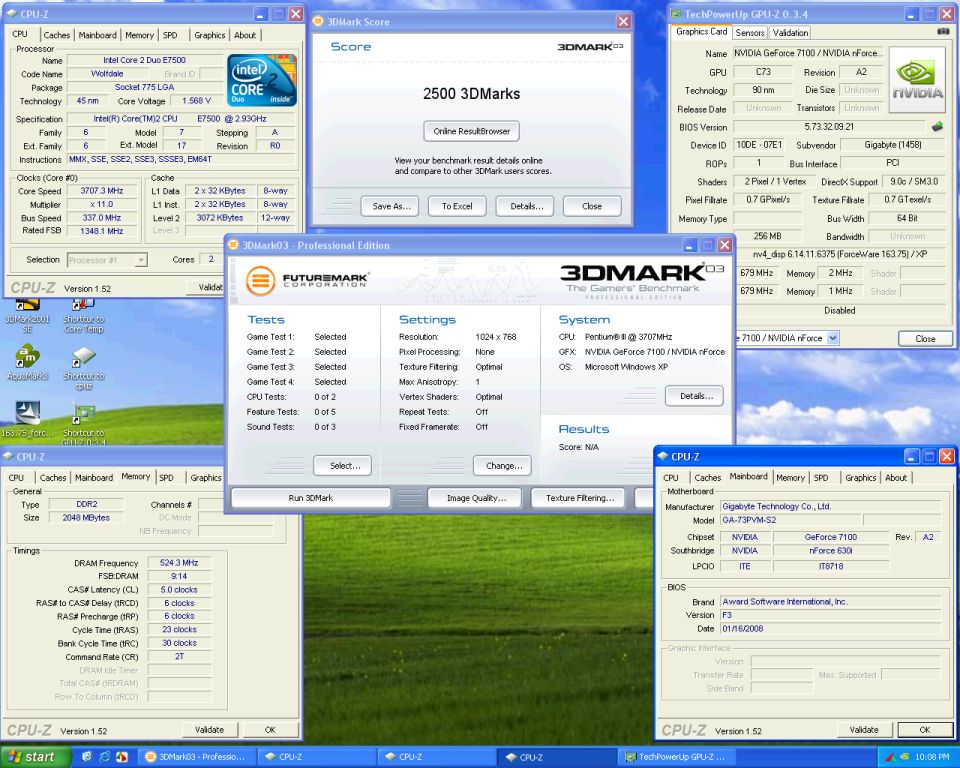Click Validate in the memory CPU-Z window
The image size is (960, 768).
pyautogui.click(x=209, y=730)
